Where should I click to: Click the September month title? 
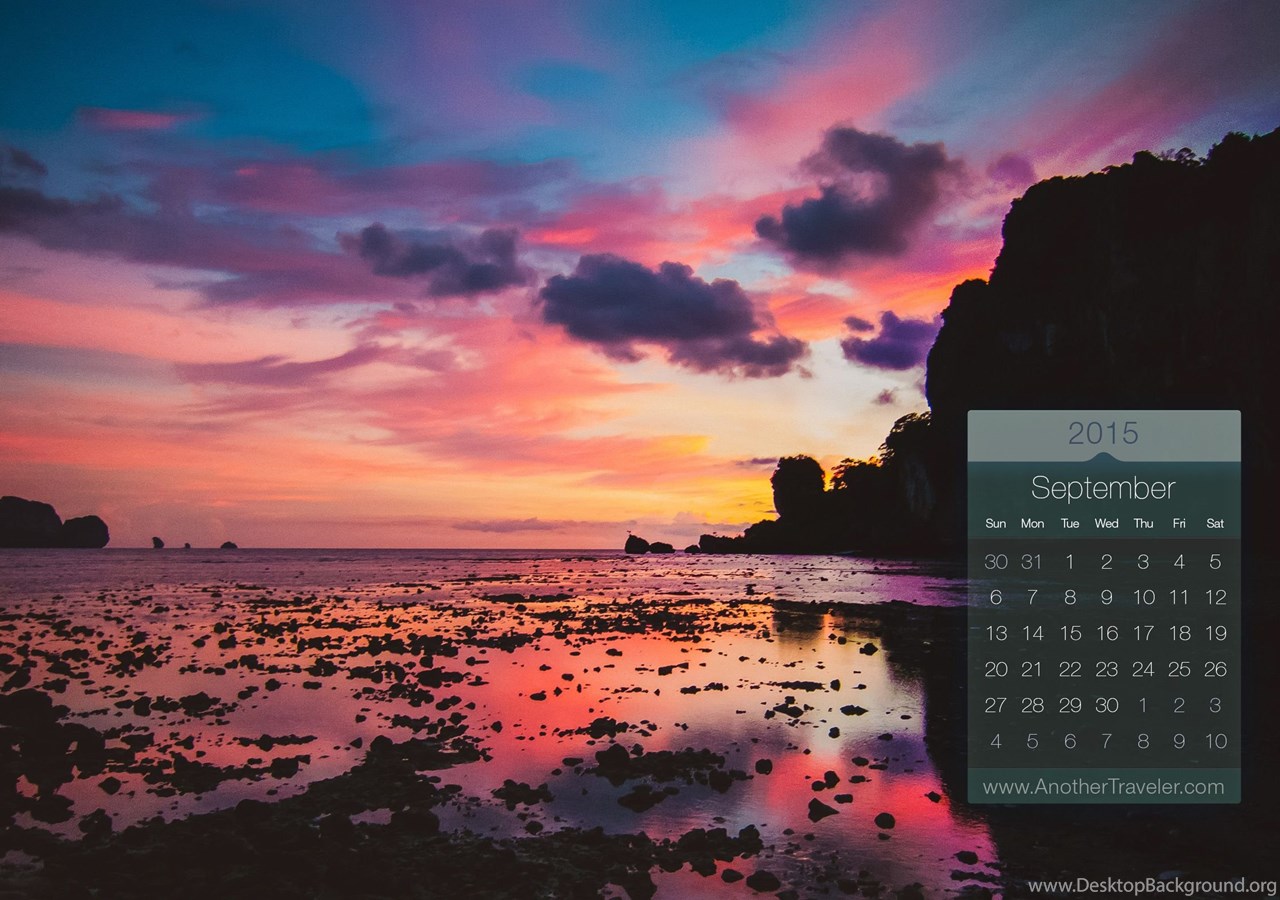(x=1103, y=488)
